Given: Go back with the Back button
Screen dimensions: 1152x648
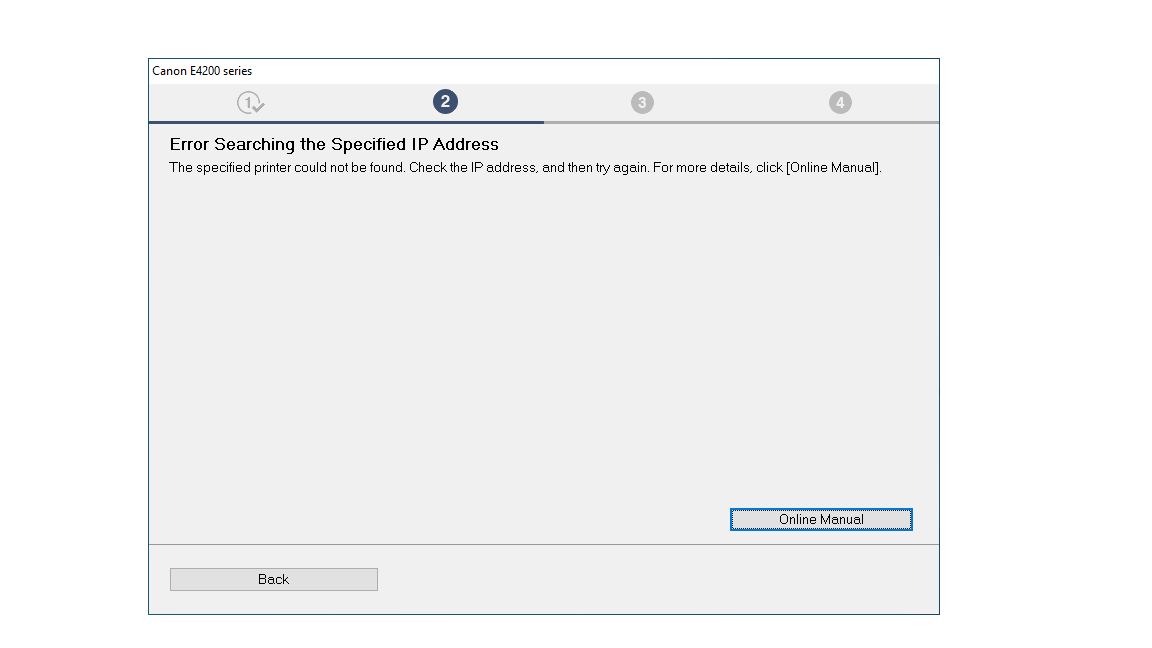Looking at the screenshot, I should point(273,580).
